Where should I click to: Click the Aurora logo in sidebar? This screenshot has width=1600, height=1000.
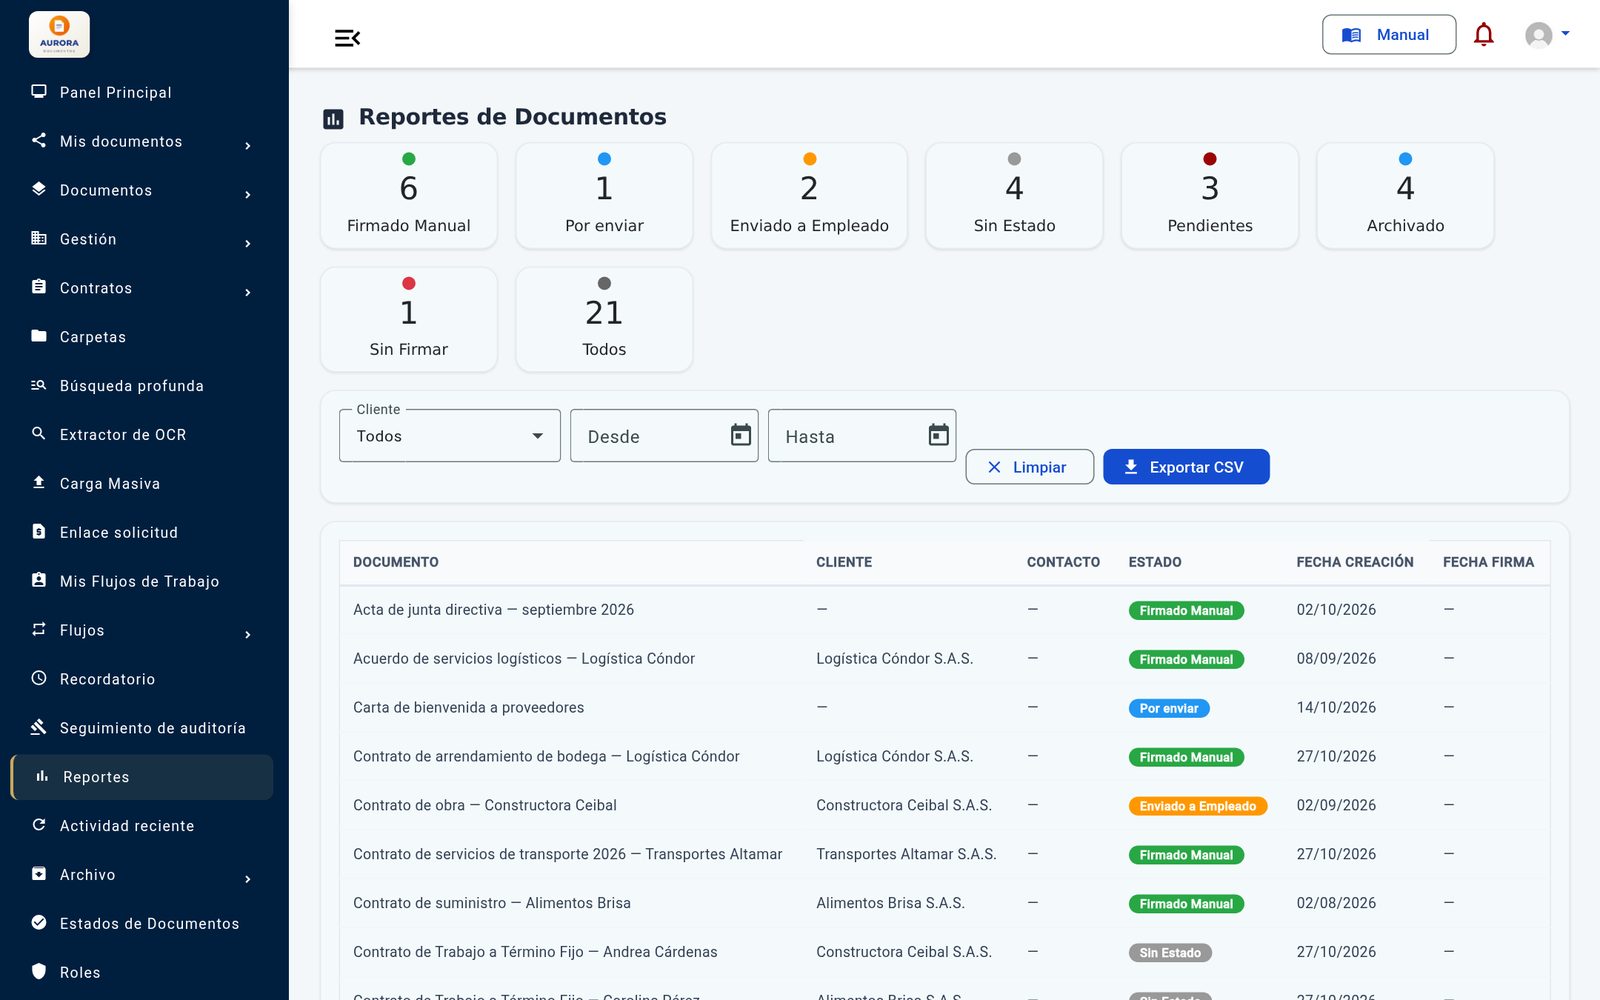point(59,34)
